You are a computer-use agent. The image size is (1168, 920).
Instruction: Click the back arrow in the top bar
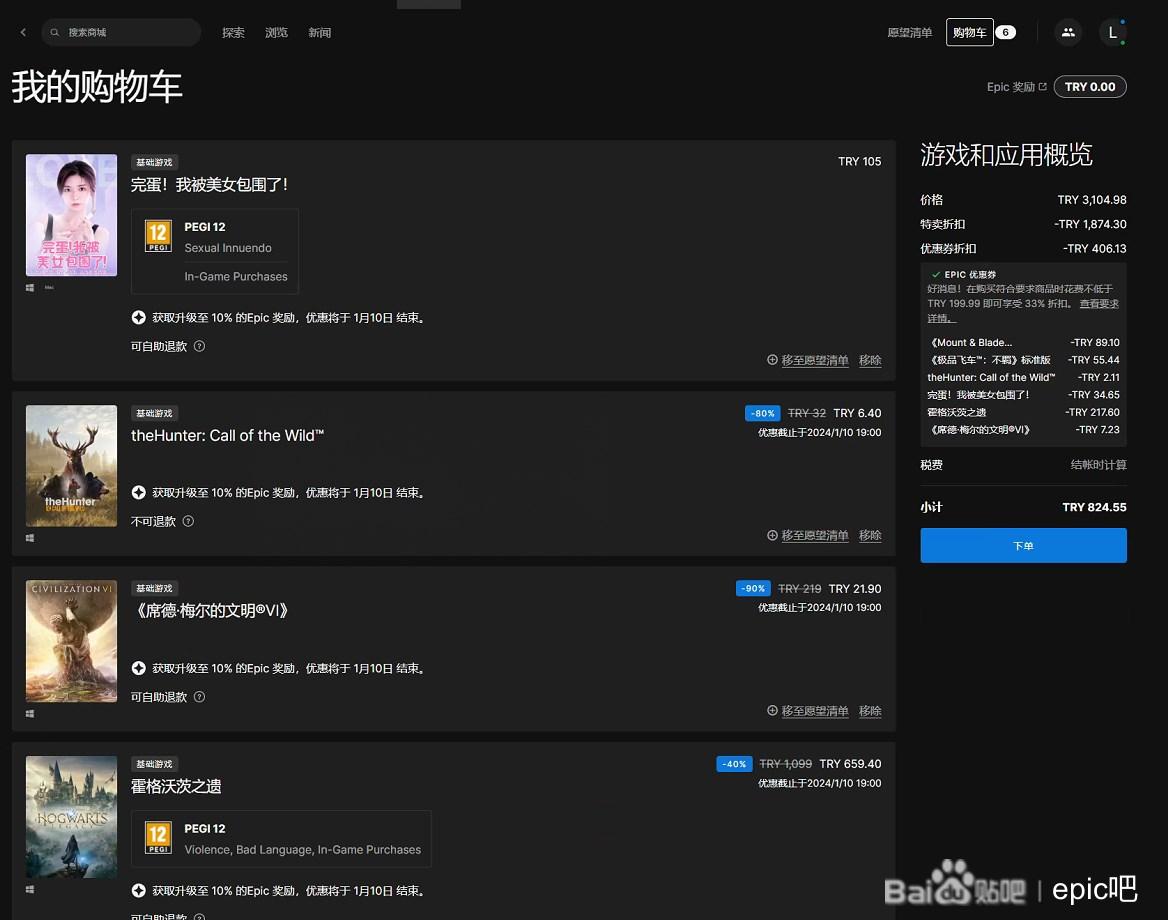click(23, 32)
